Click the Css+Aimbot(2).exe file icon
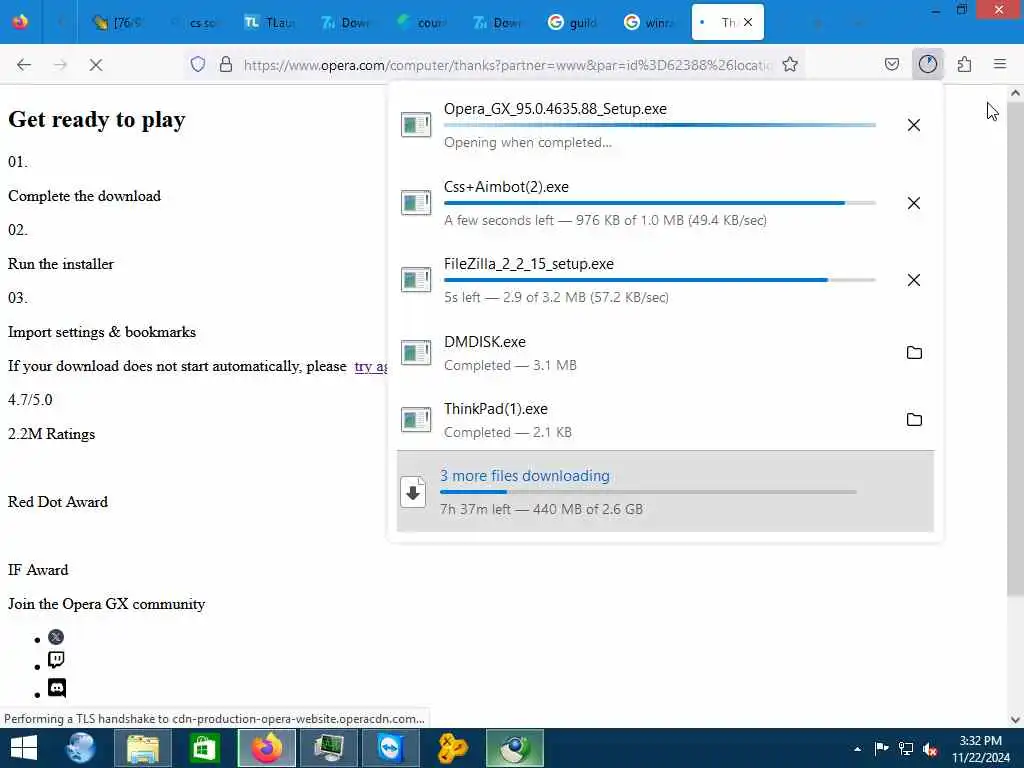The image size is (1024, 768). point(416,202)
